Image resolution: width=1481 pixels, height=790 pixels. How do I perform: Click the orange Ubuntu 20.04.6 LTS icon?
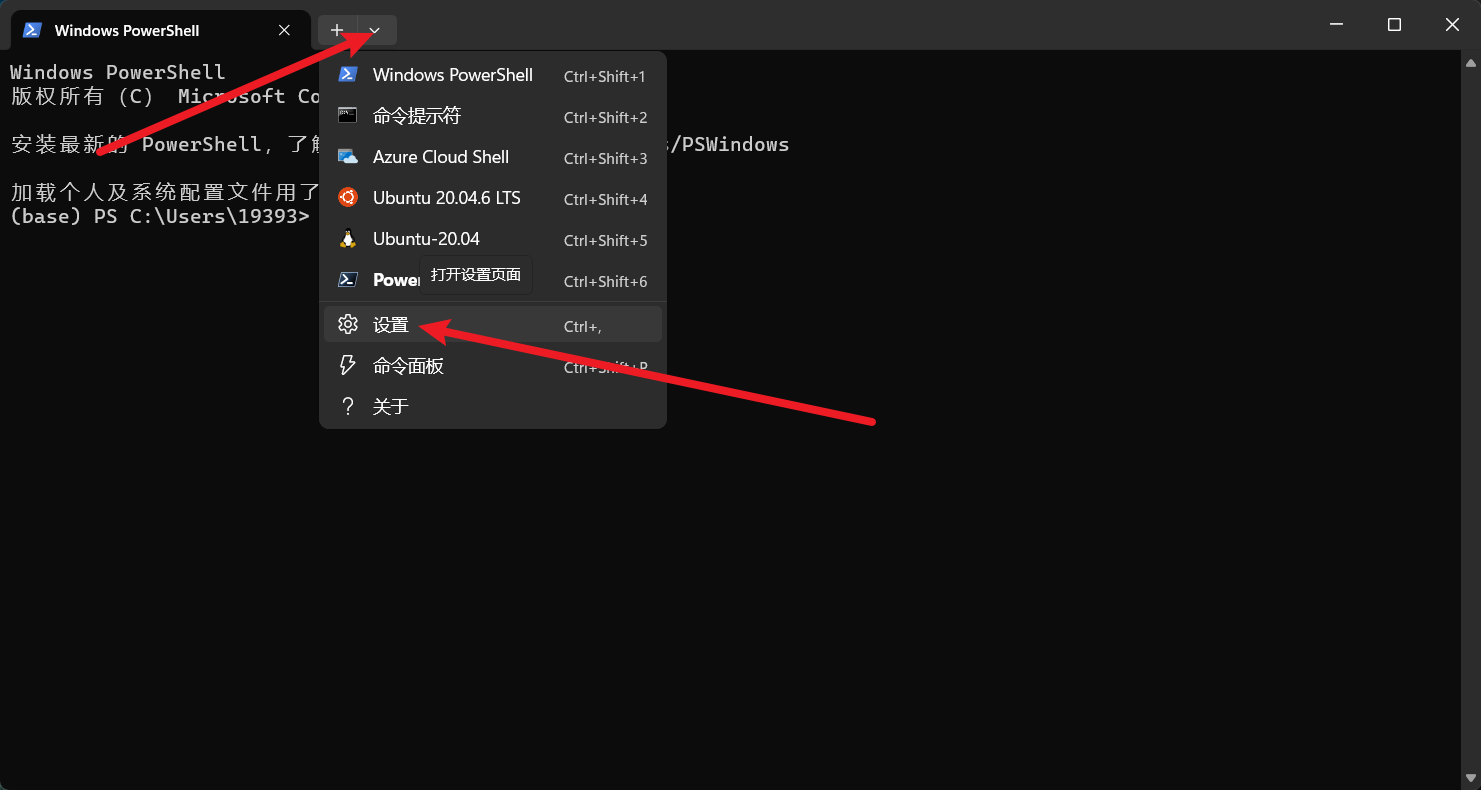click(348, 198)
